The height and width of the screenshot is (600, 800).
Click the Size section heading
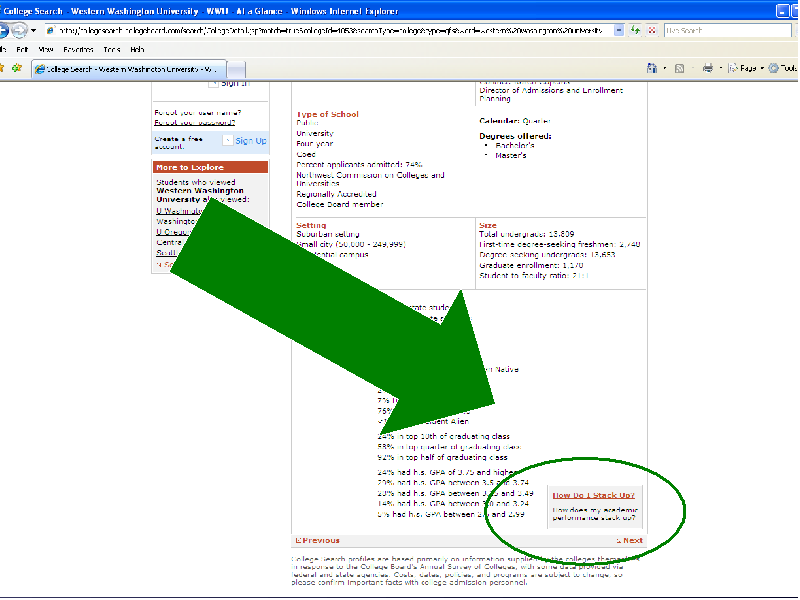(x=488, y=225)
